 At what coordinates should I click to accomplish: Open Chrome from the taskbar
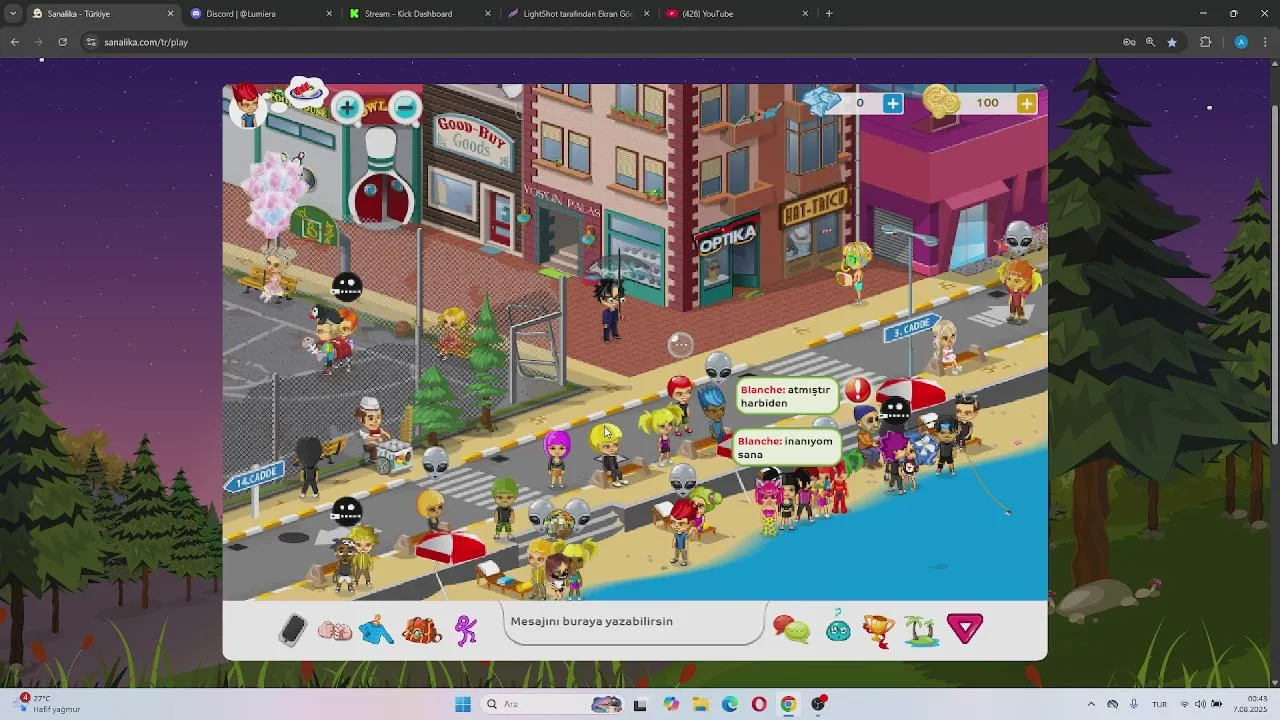(x=788, y=704)
